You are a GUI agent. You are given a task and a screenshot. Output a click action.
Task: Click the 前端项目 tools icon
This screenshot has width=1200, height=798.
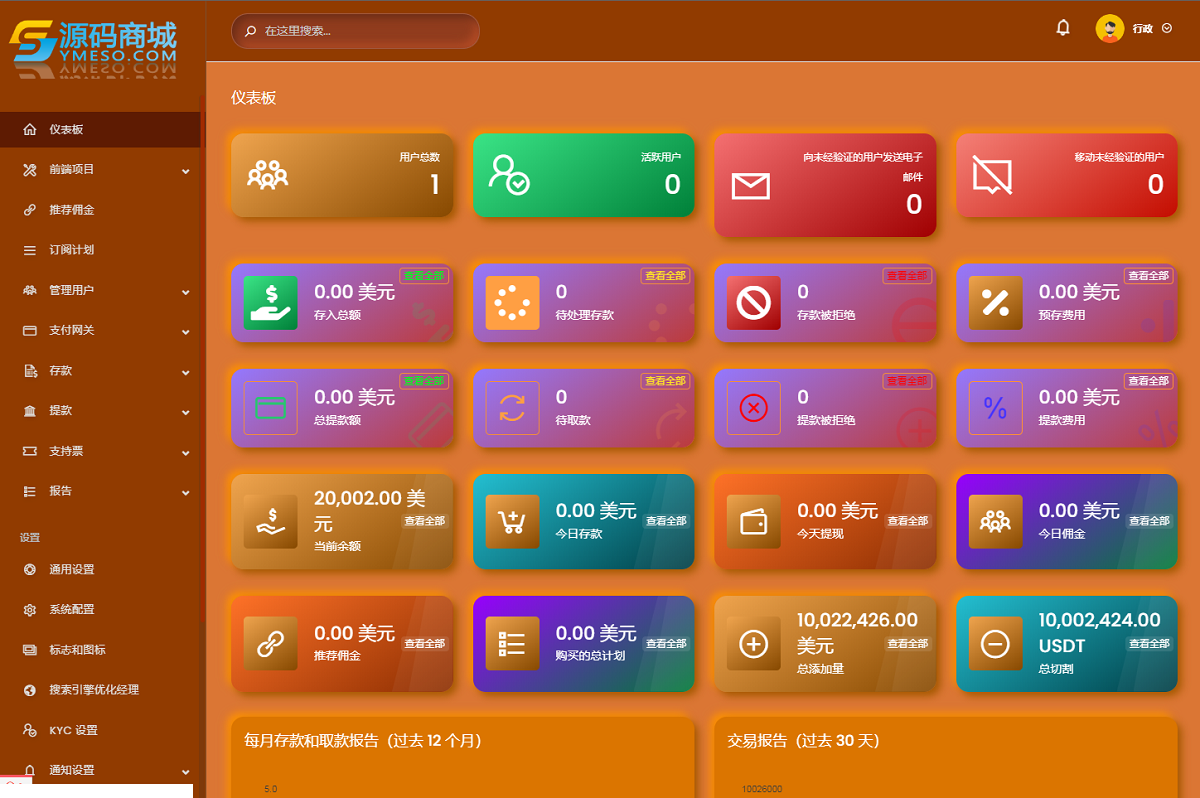click(29, 170)
